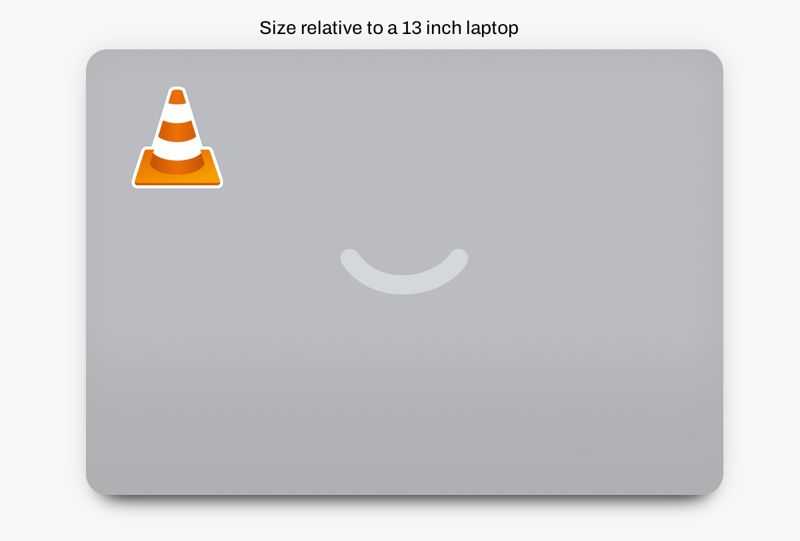Click the middle orange stripe of the cone
This screenshot has height=541, width=800.
tap(177, 132)
